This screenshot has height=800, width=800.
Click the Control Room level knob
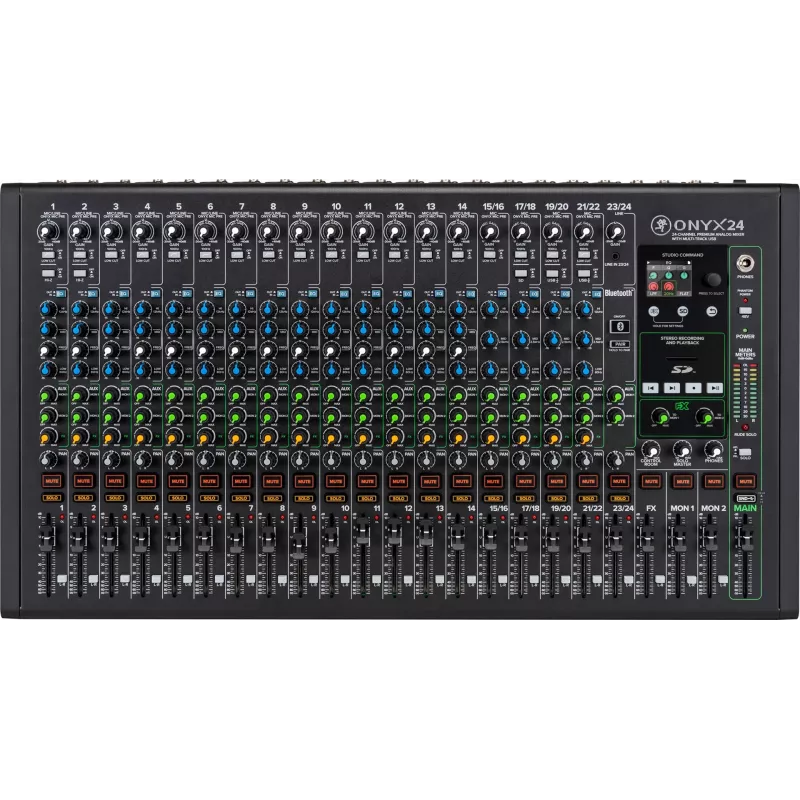coord(651,450)
